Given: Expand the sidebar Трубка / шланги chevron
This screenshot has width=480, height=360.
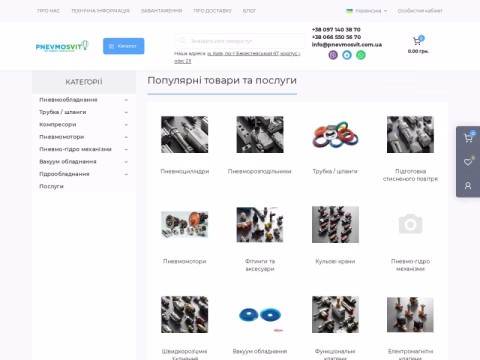Looking at the screenshot, I should pos(126,112).
